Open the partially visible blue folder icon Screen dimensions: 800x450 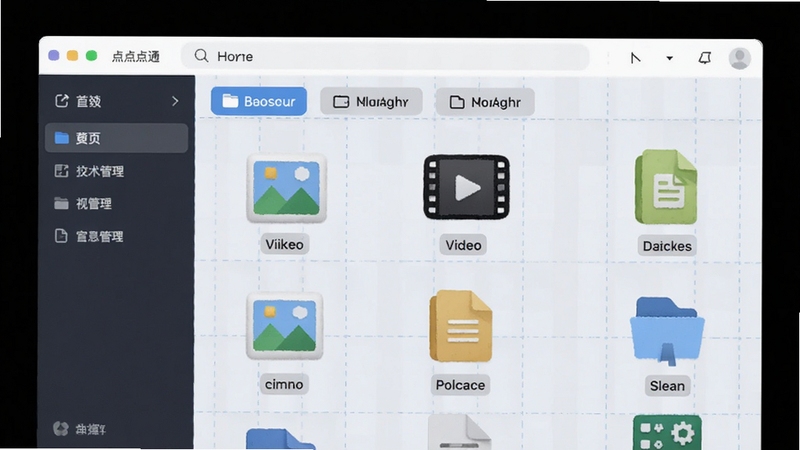coord(281,439)
